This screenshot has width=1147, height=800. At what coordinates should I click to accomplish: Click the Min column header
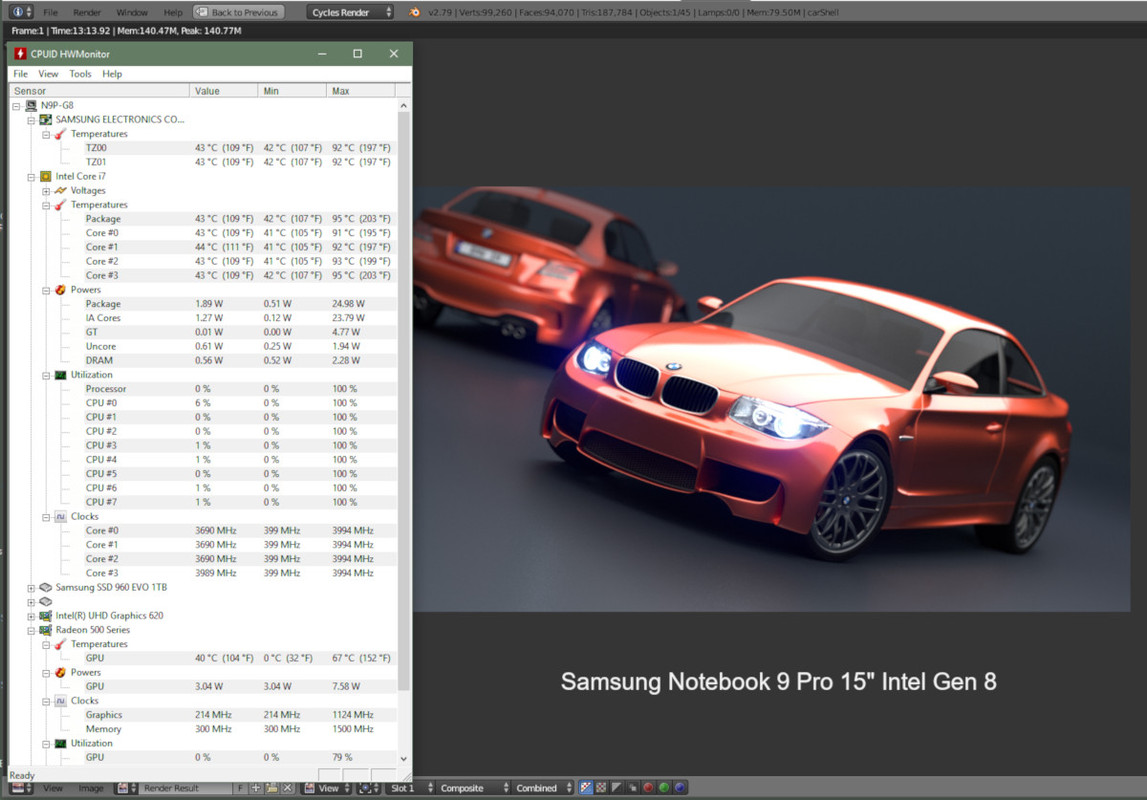pyautogui.click(x=292, y=91)
